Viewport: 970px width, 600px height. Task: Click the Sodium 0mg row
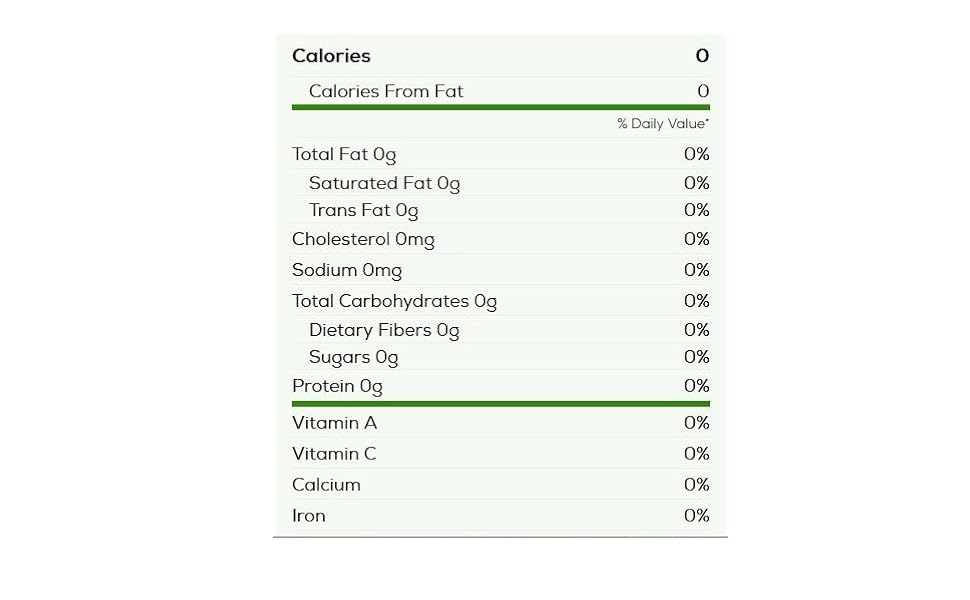coord(500,270)
